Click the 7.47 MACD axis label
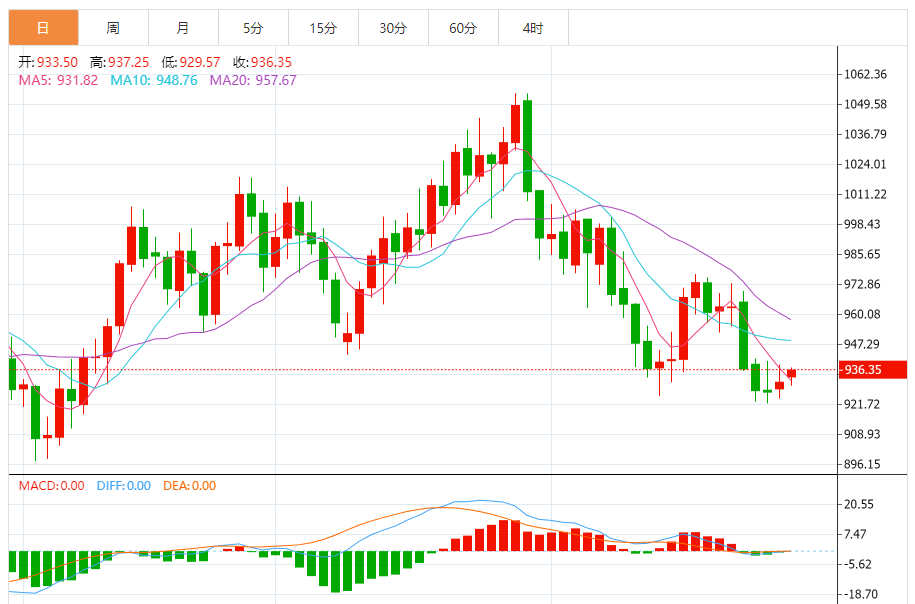Image resolution: width=915 pixels, height=604 pixels. point(857,534)
